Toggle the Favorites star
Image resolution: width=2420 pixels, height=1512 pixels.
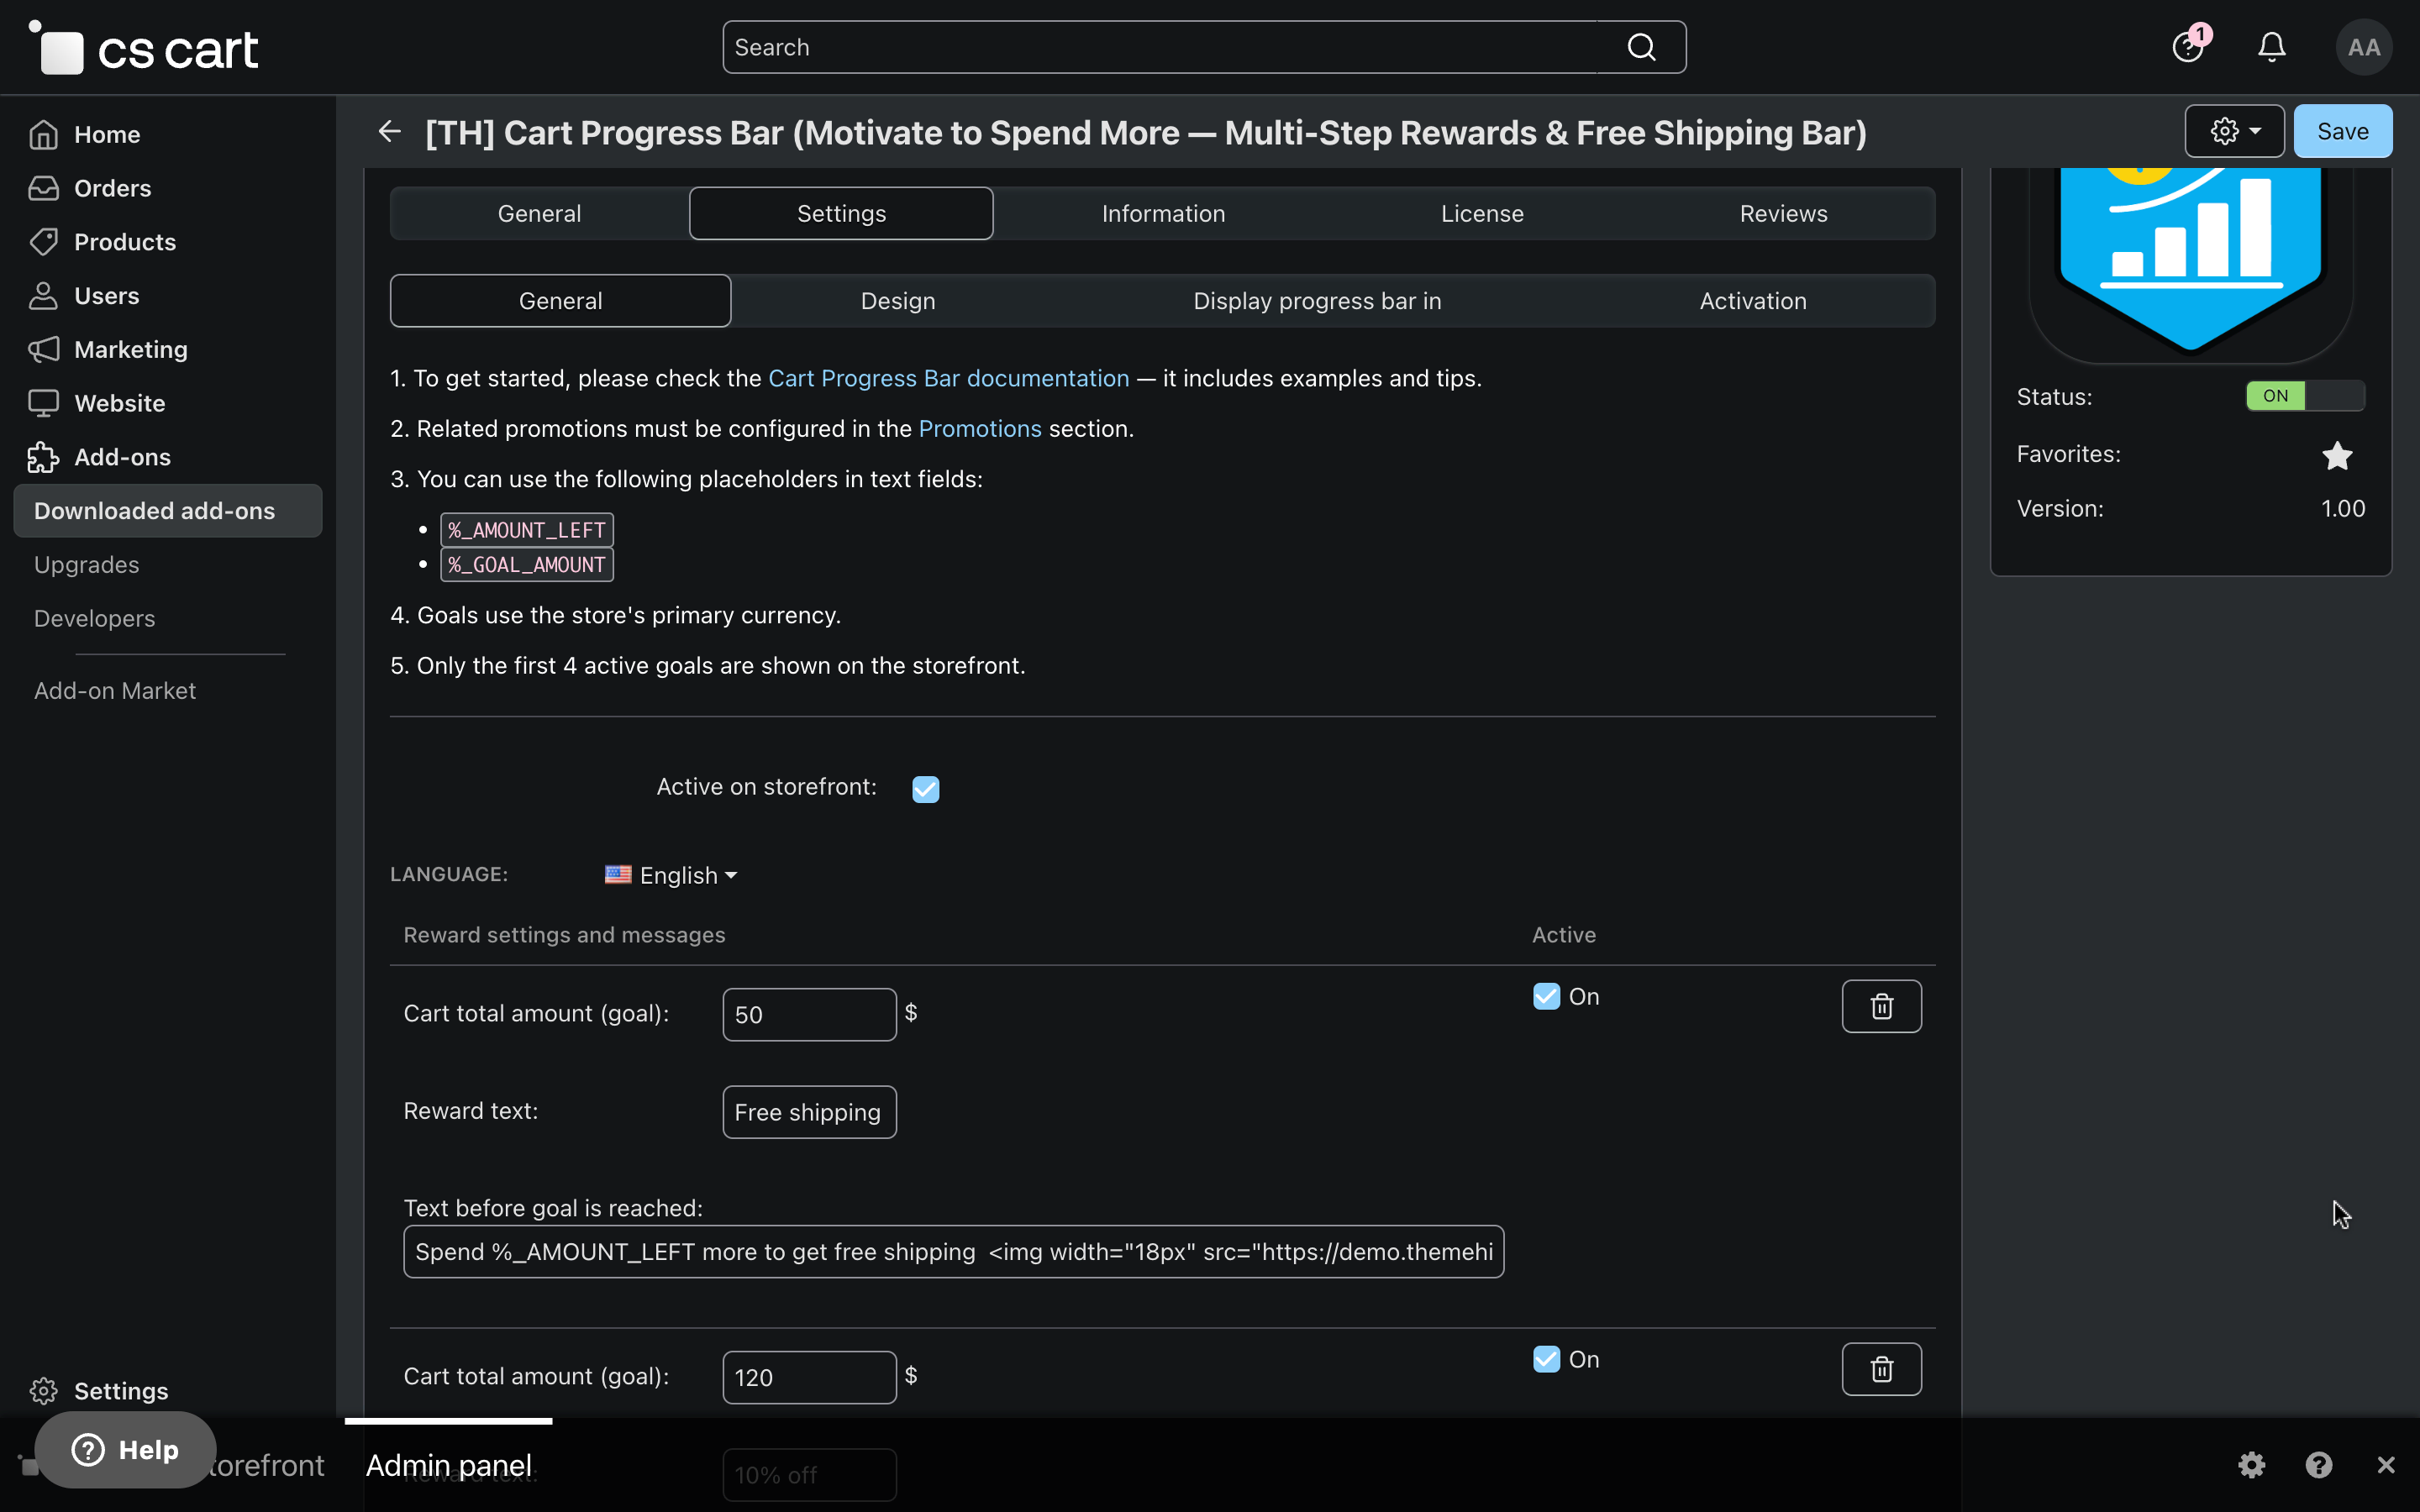2337,455
